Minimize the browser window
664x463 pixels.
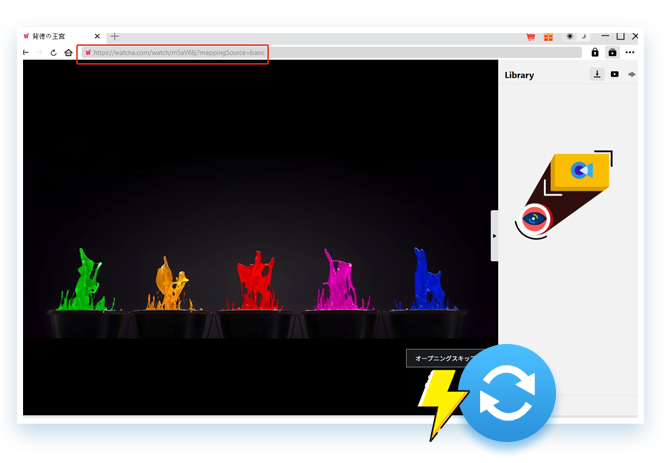tap(605, 36)
